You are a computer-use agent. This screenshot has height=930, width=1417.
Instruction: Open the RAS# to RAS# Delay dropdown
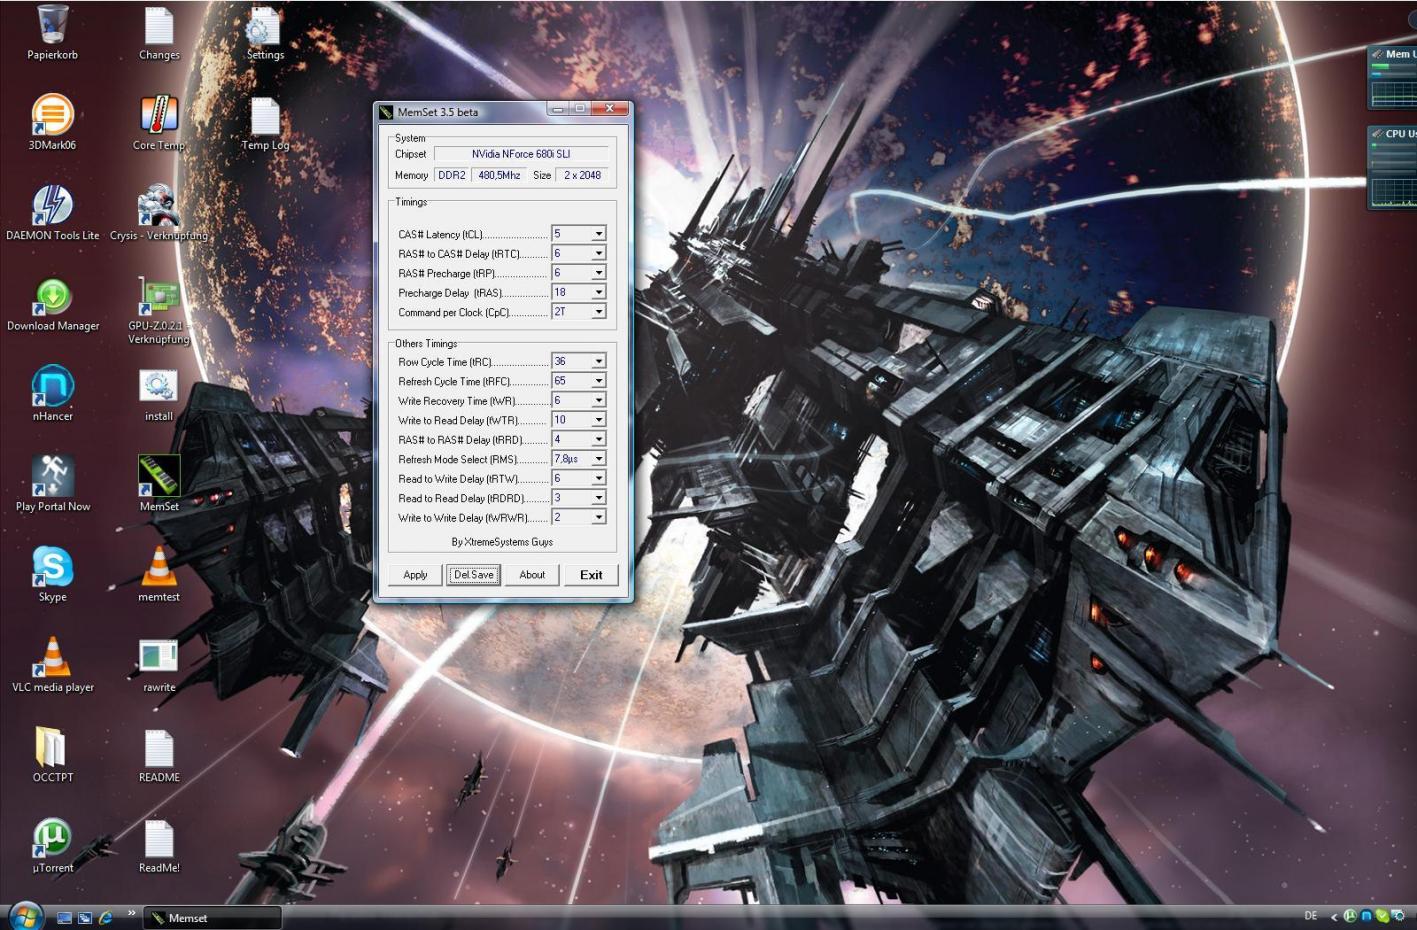[578, 439]
